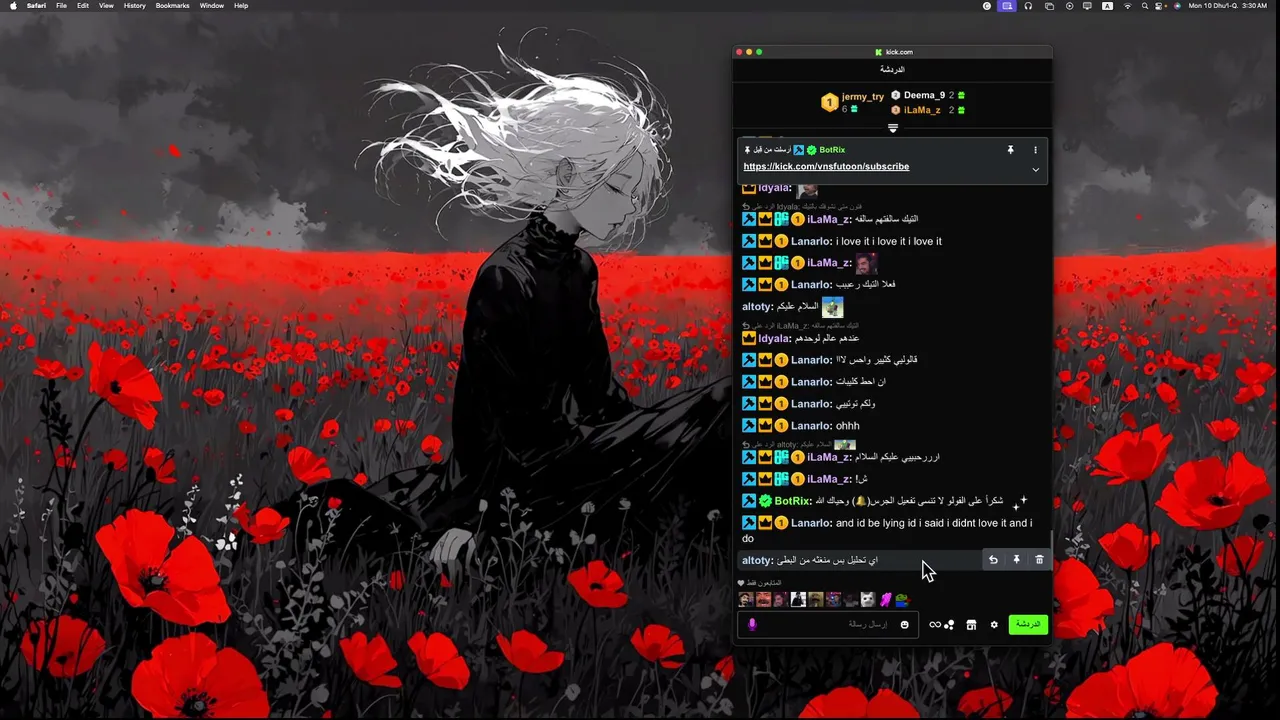Open the View menu
This screenshot has width=1280, height=720.
click(x=106, y=6)
